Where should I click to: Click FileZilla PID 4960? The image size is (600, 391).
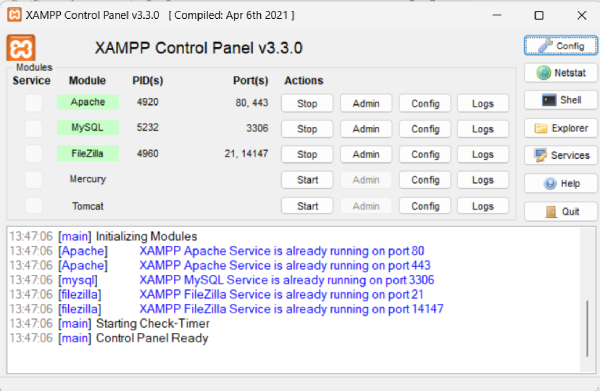point(148,153)
